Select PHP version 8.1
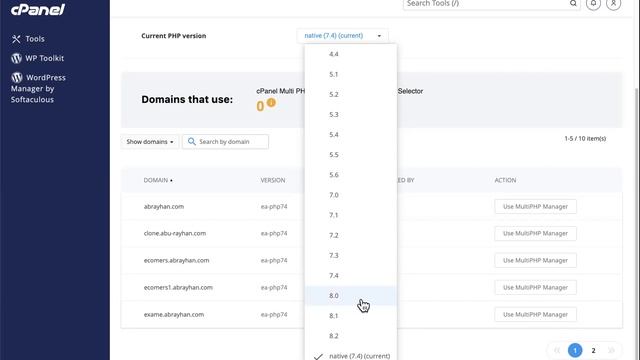640x360 pixels. coord(351,316)
